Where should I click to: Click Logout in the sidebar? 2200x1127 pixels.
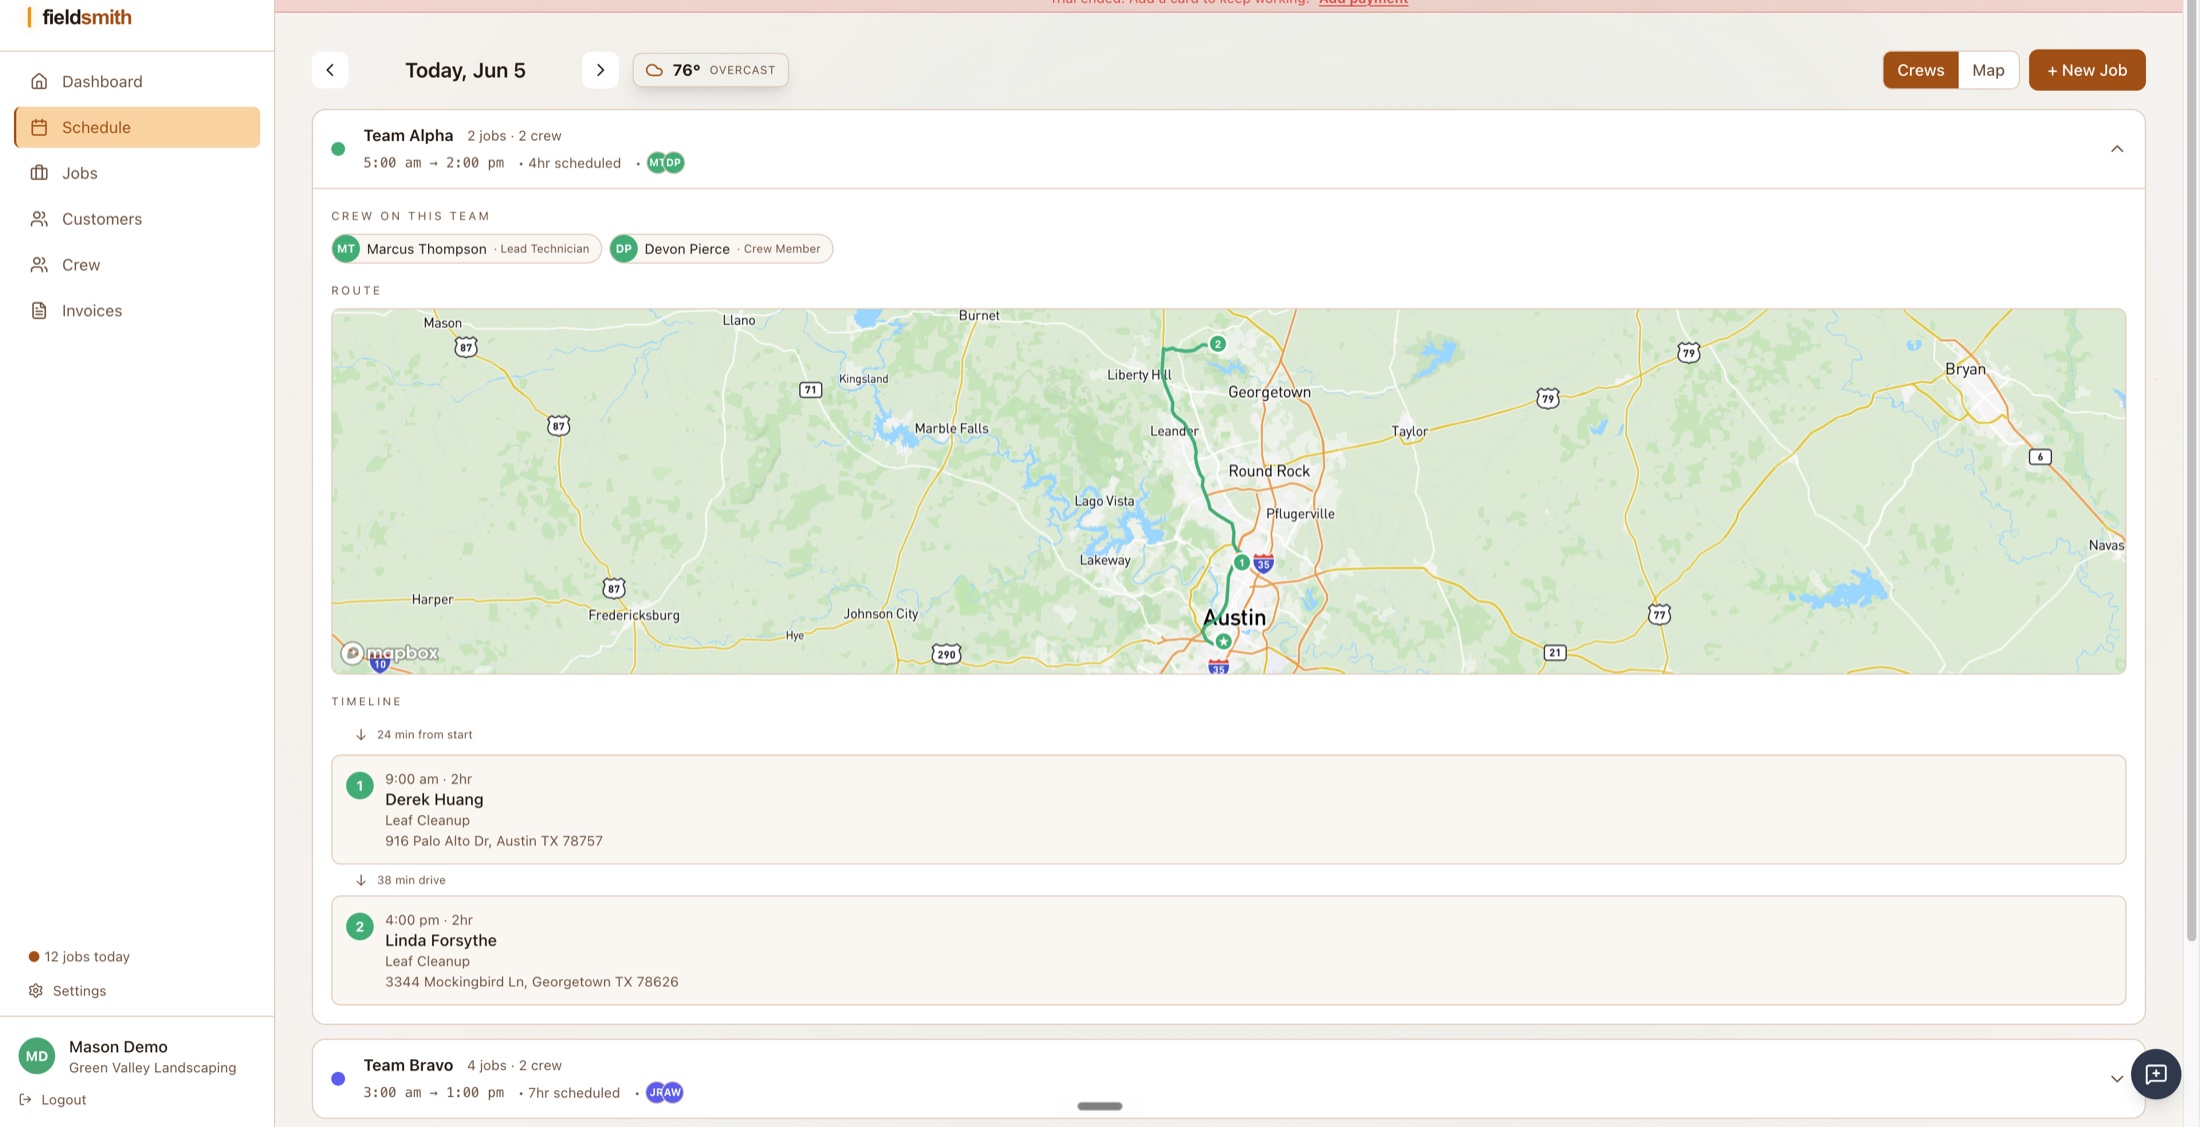(53, 1100)
